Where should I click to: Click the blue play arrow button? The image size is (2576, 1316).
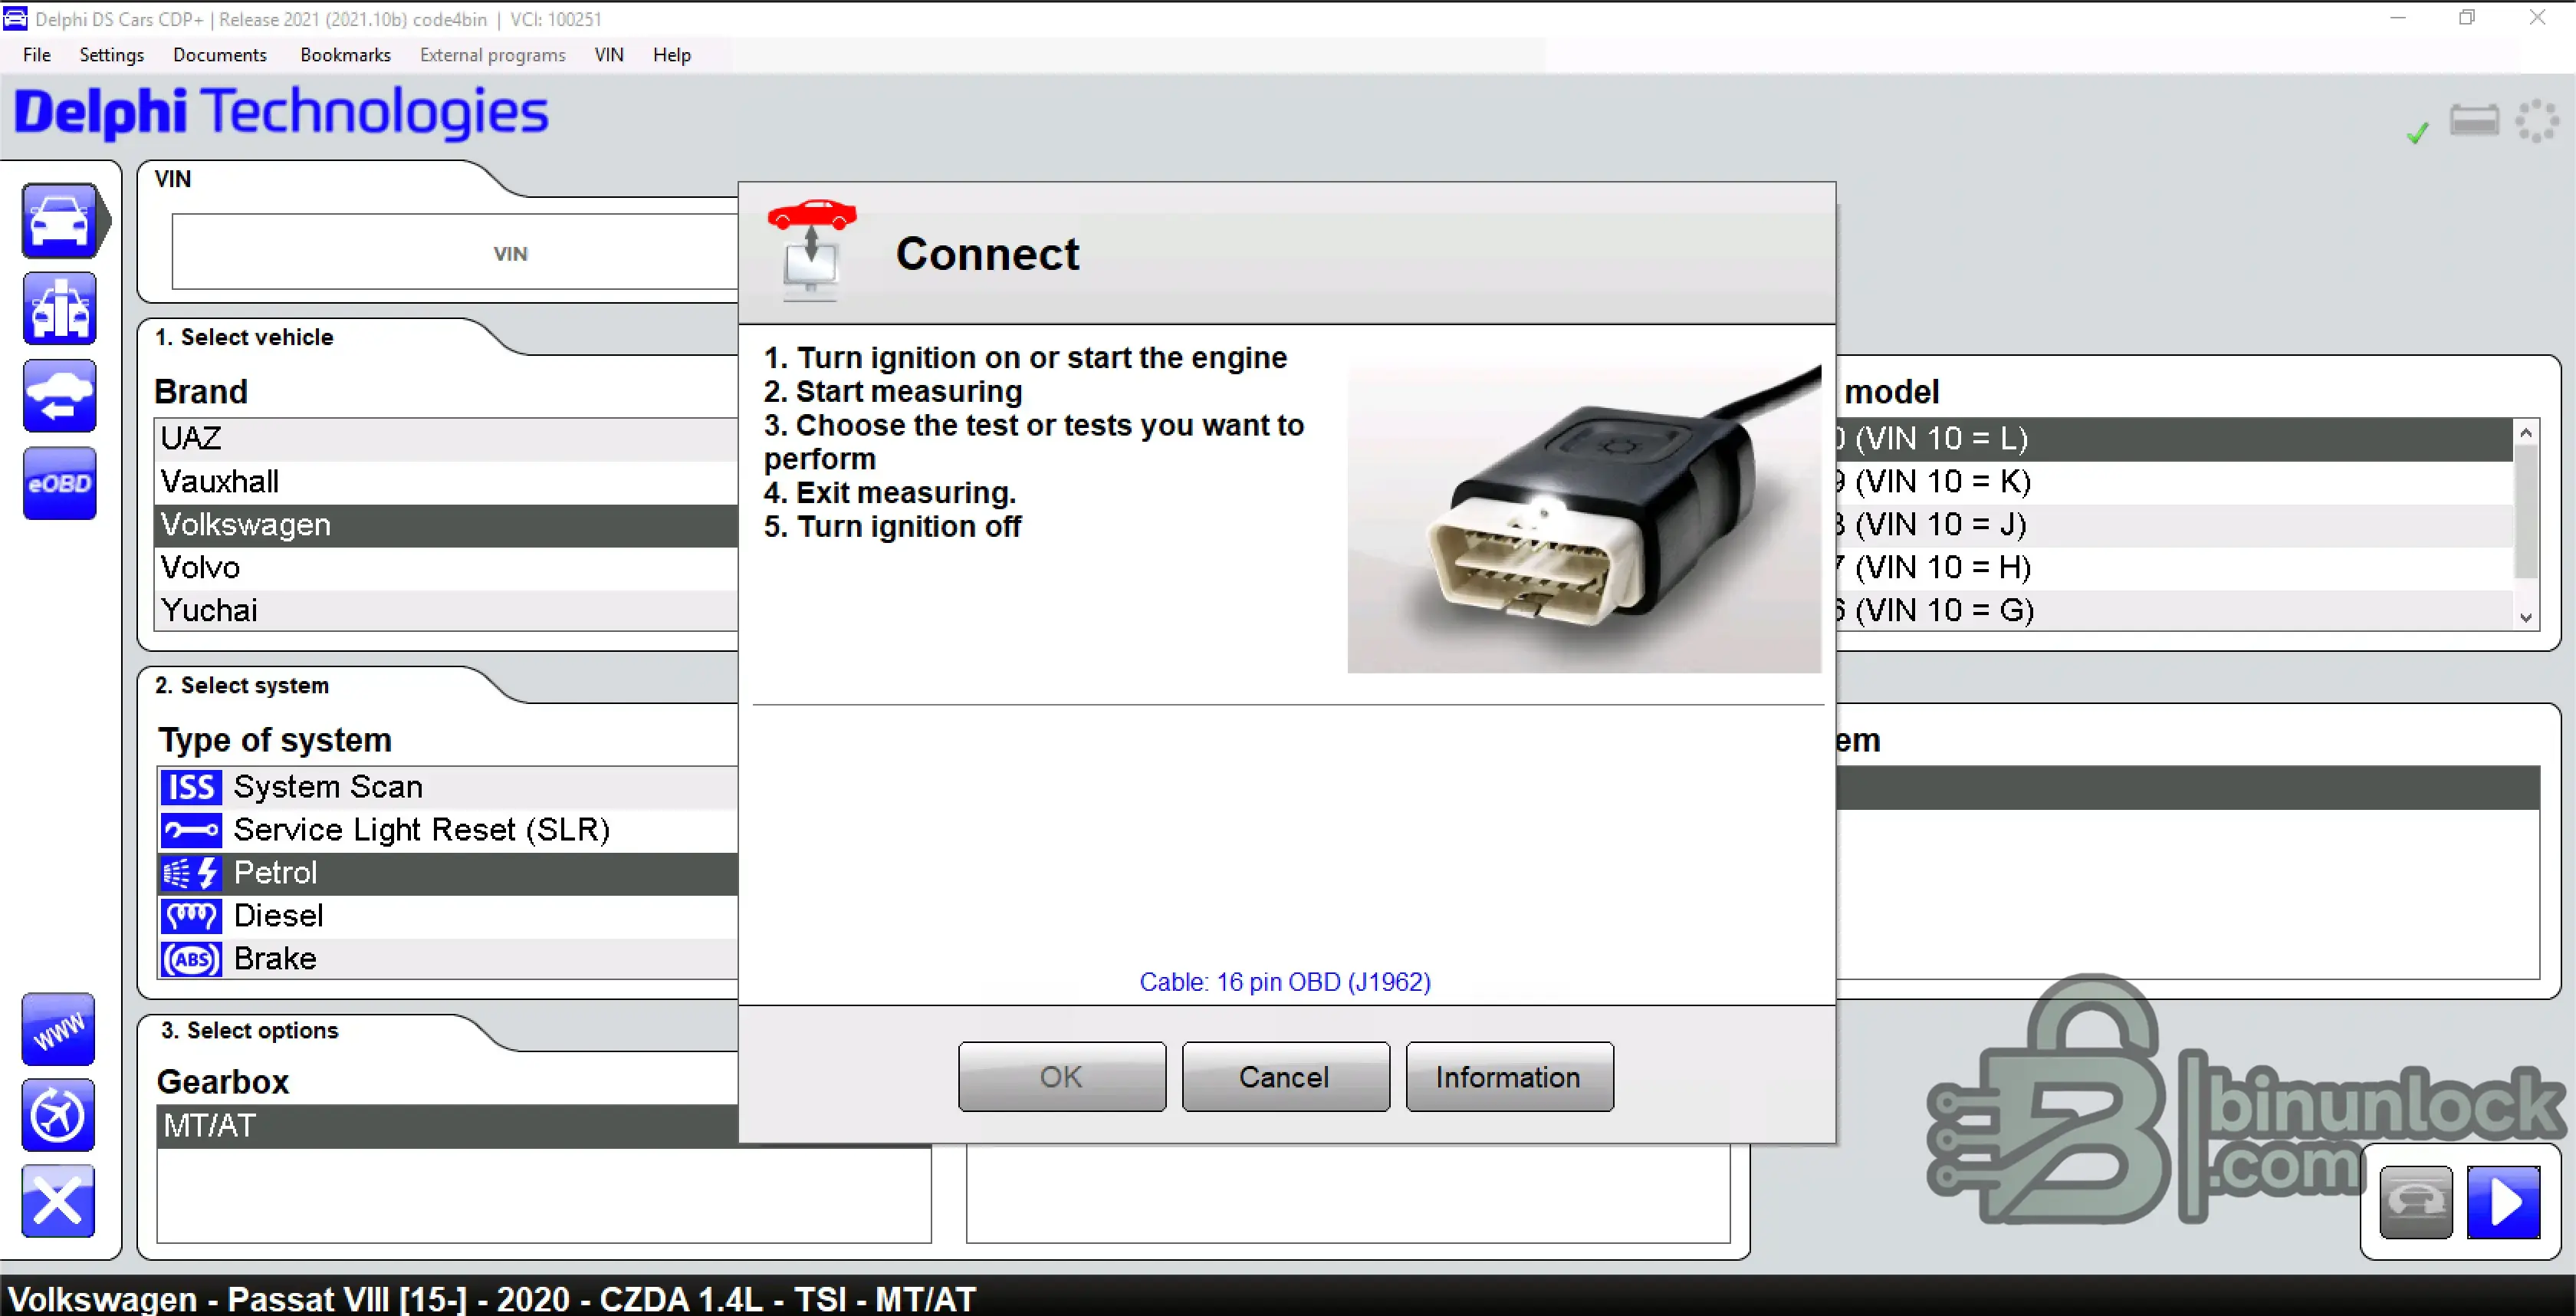point(2504,1202)
